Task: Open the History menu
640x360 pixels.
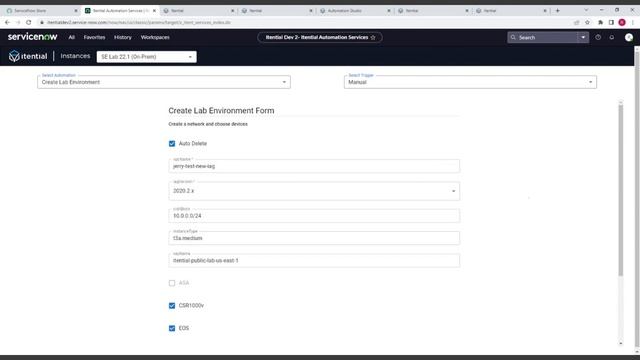Action: tap(123, 38)
